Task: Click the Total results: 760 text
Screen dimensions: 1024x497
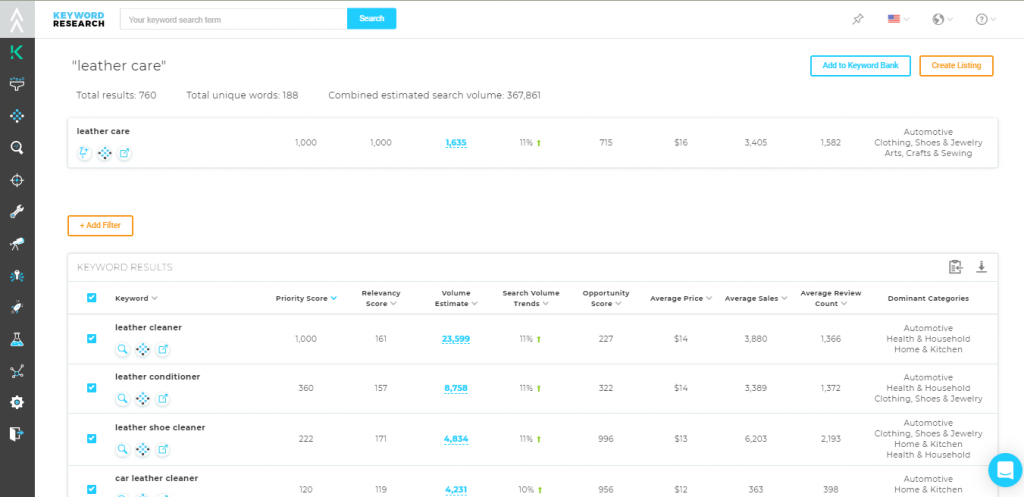Action: (116, 95)
